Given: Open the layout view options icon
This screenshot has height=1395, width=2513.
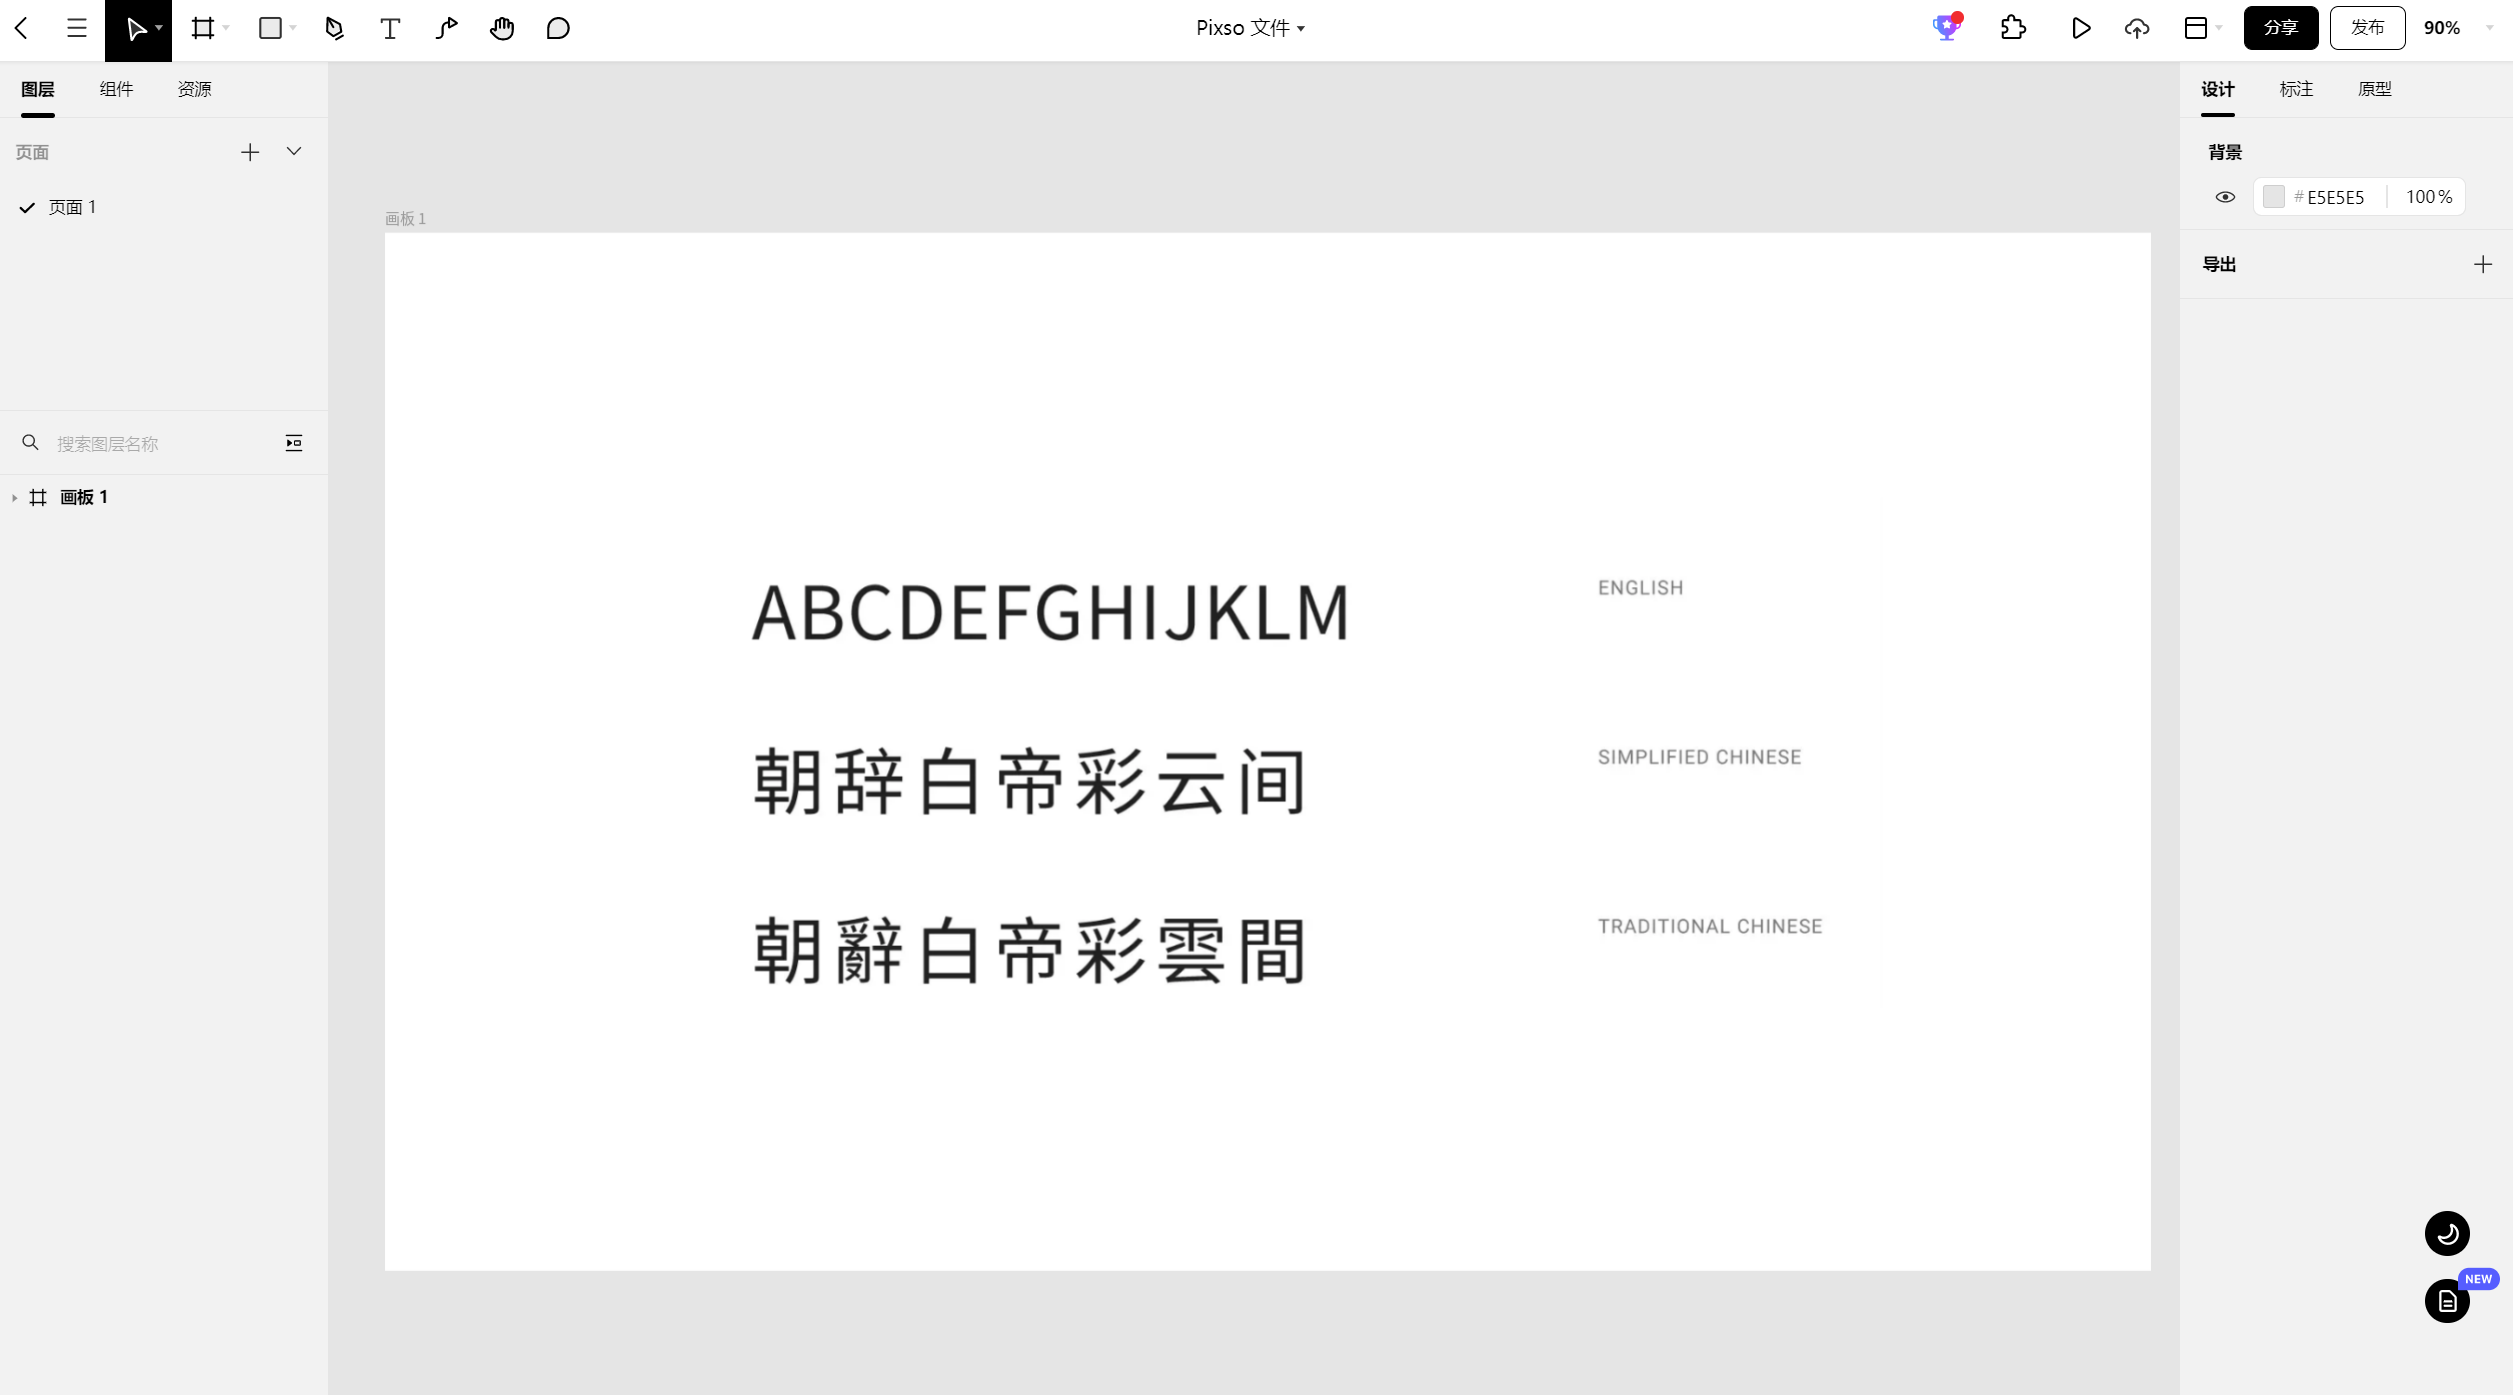Looking at the screenshot, I should [2196, 28].
